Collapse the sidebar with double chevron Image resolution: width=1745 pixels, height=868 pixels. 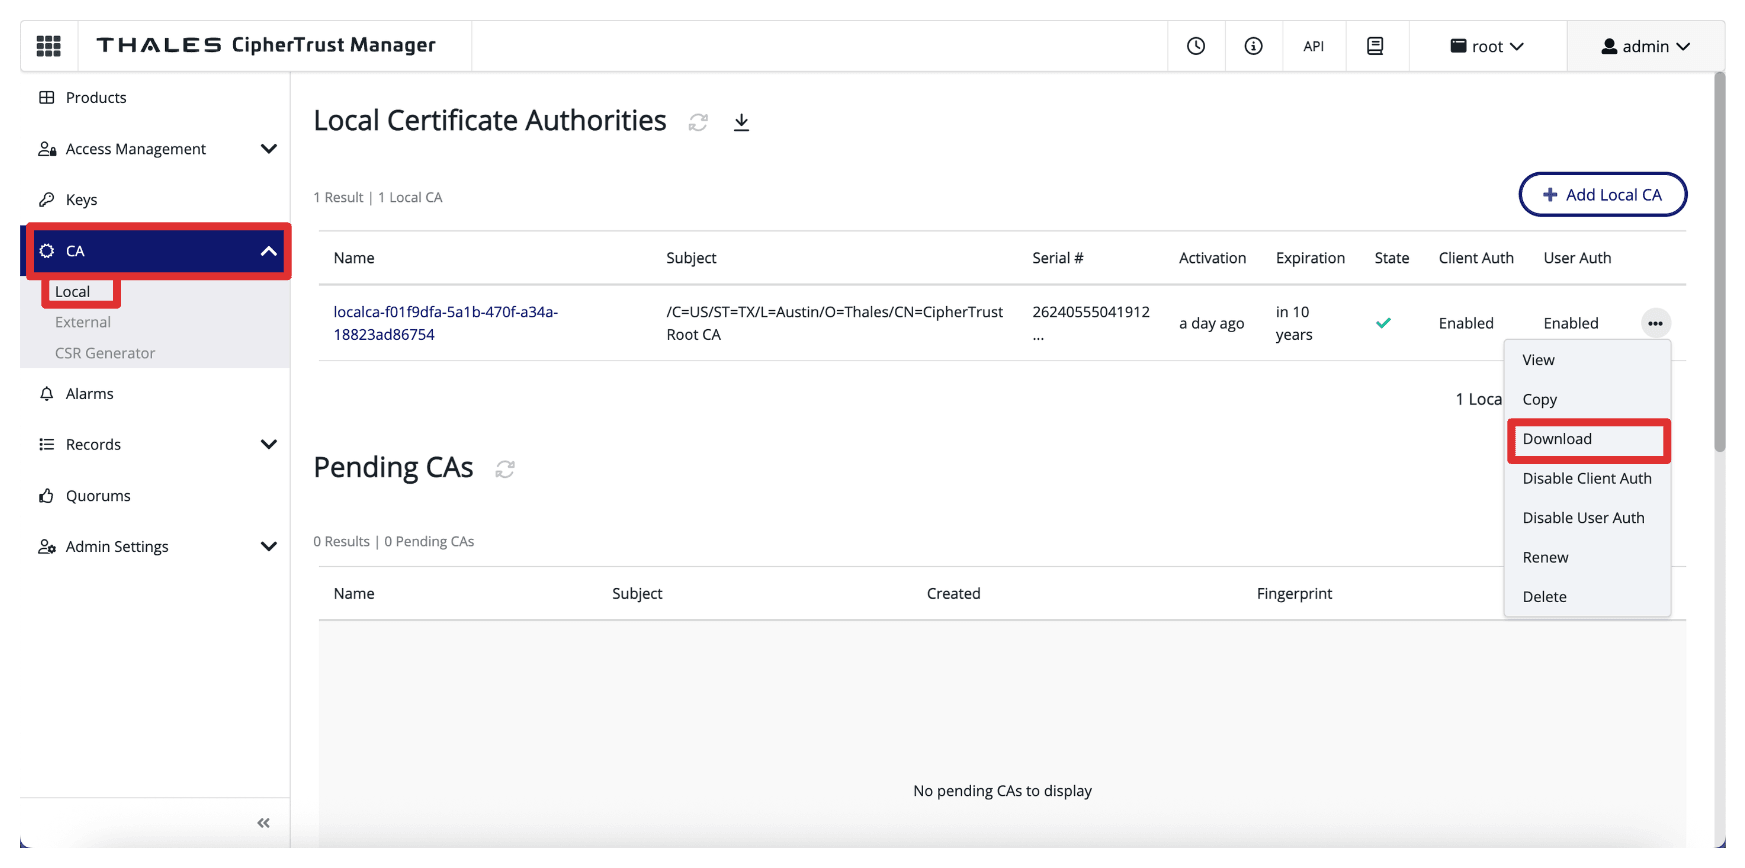[x=264, y=823]
